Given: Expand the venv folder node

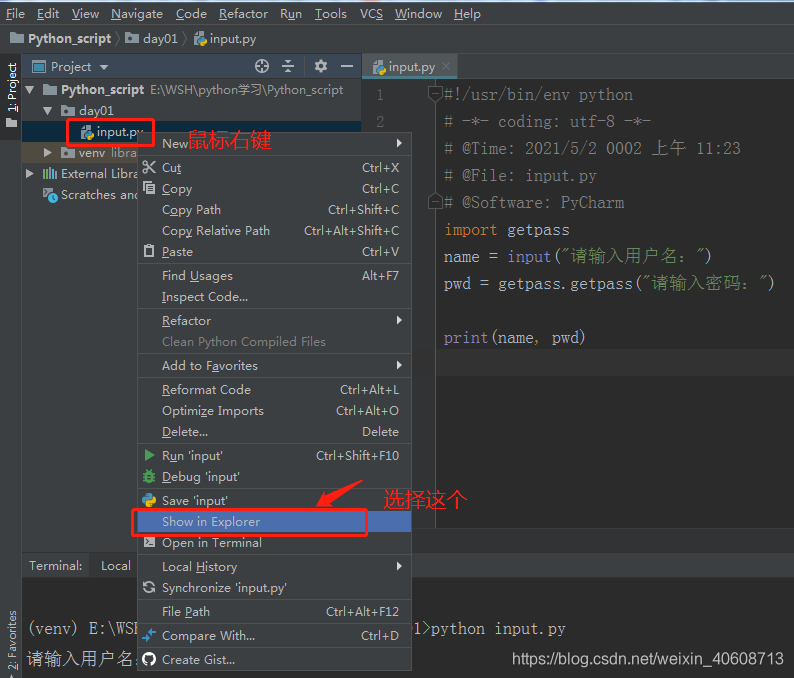Looking at the screenshot, I should (x=48, y=152).
